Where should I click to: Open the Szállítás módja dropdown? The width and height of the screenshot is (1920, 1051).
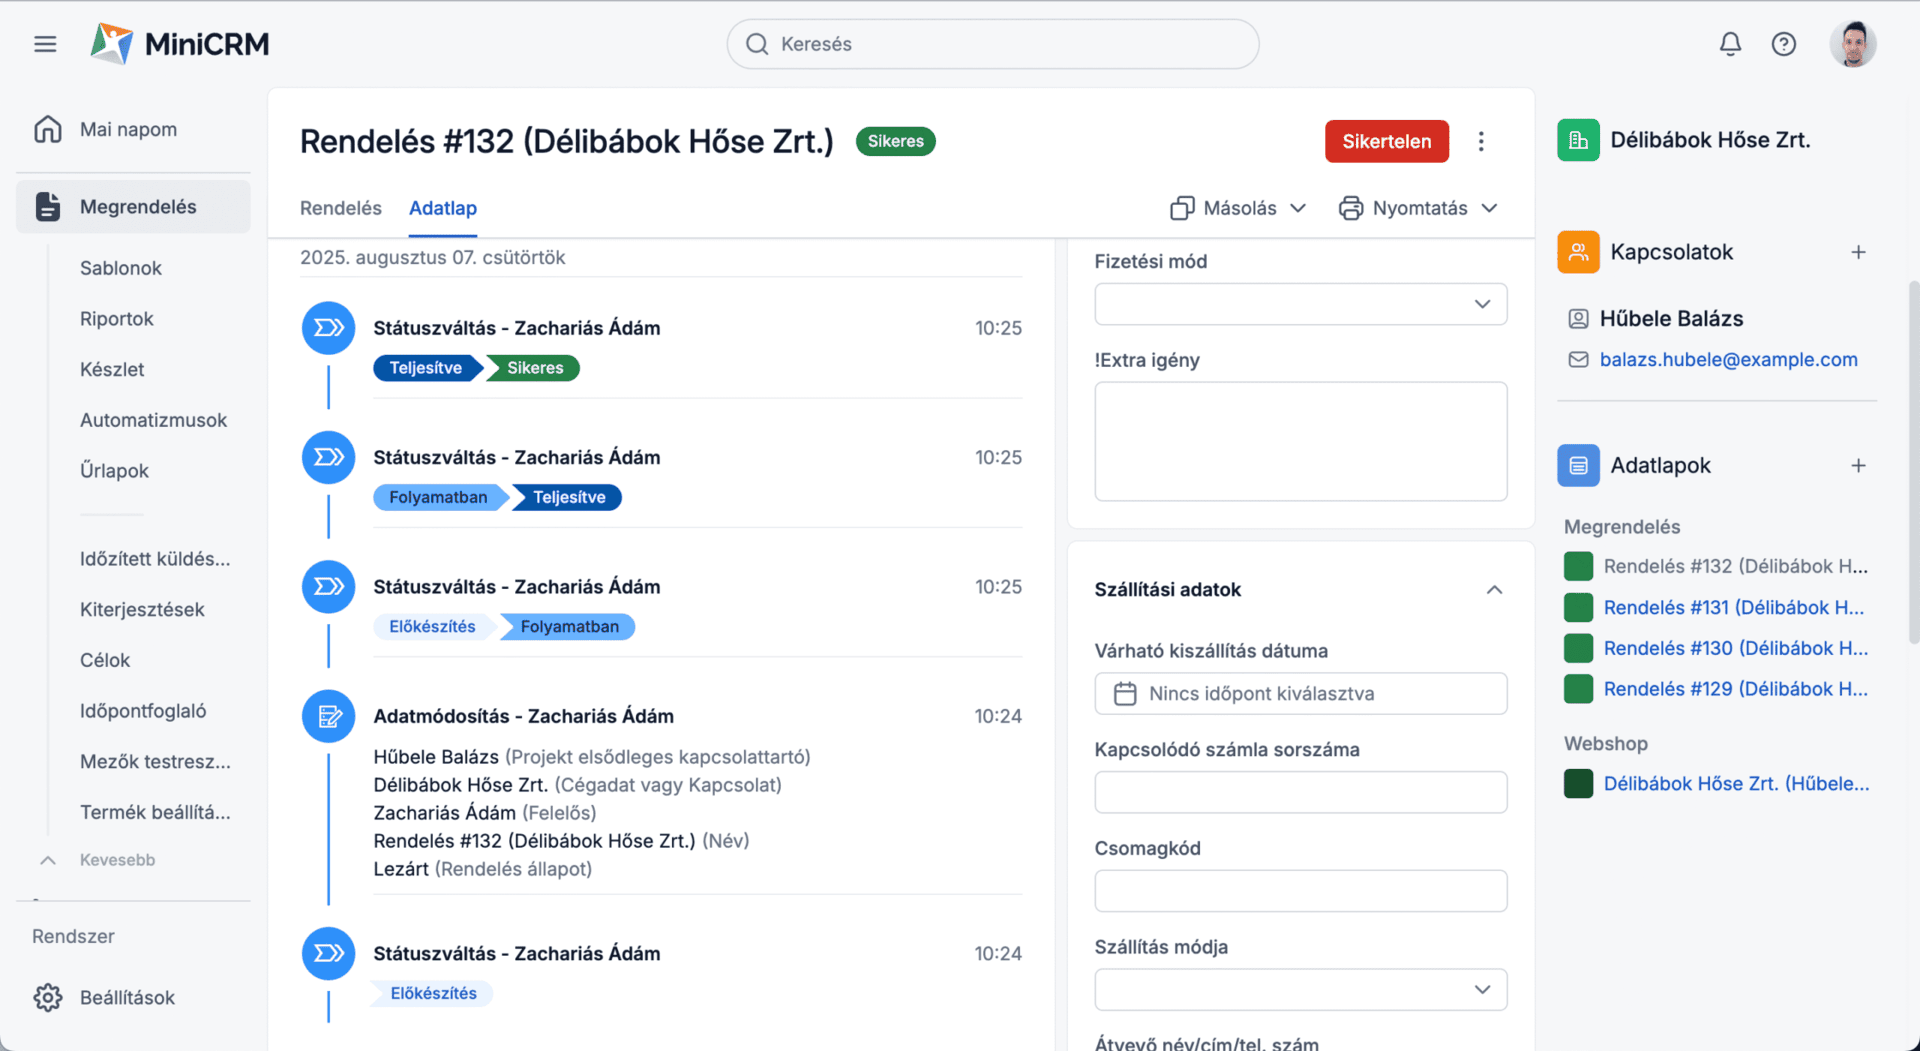pyautogui.click(x=1301, y=990)
